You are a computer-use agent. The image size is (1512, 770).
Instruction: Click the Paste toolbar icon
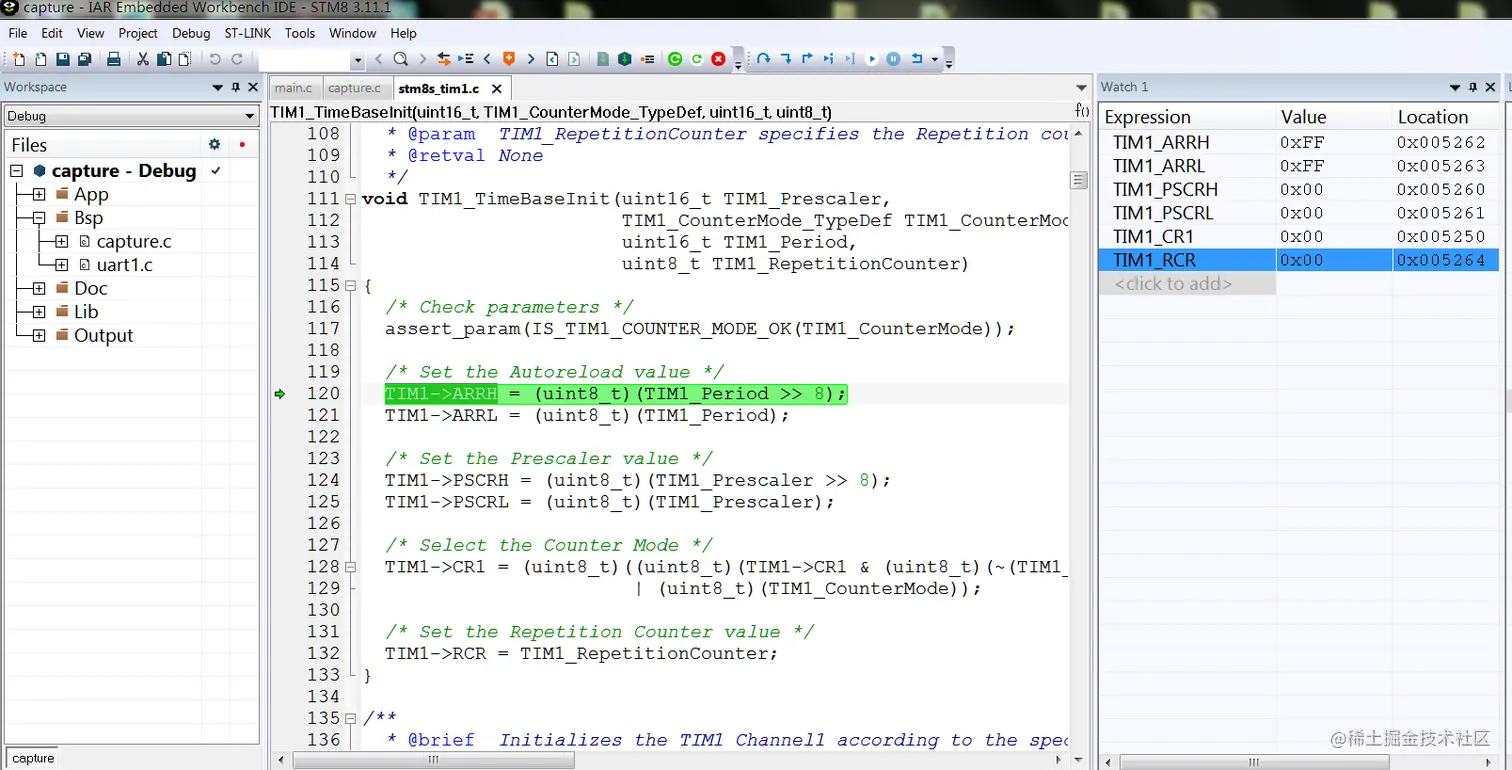point(185,60)
